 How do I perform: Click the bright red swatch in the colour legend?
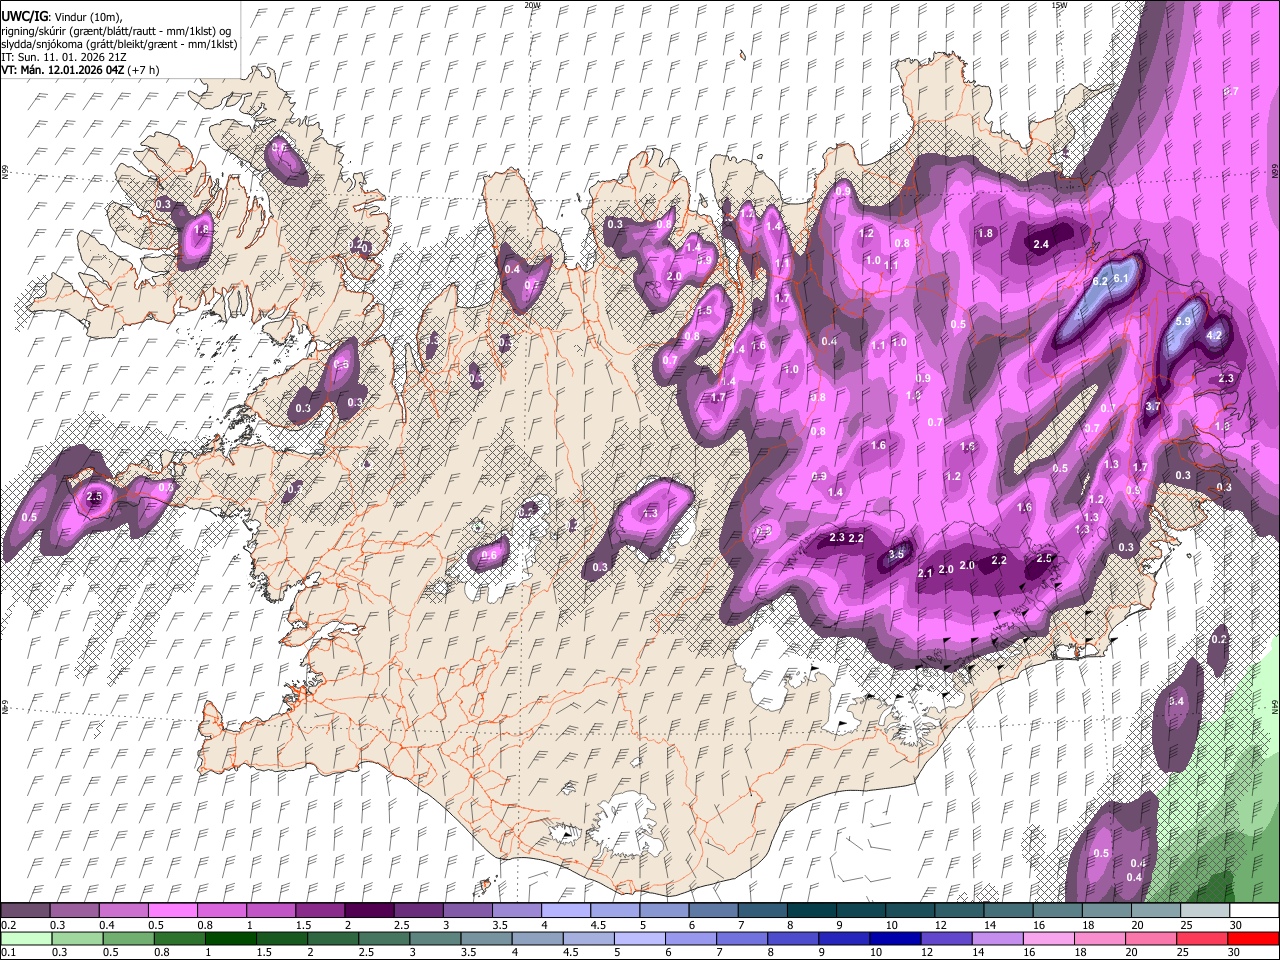1252,938
